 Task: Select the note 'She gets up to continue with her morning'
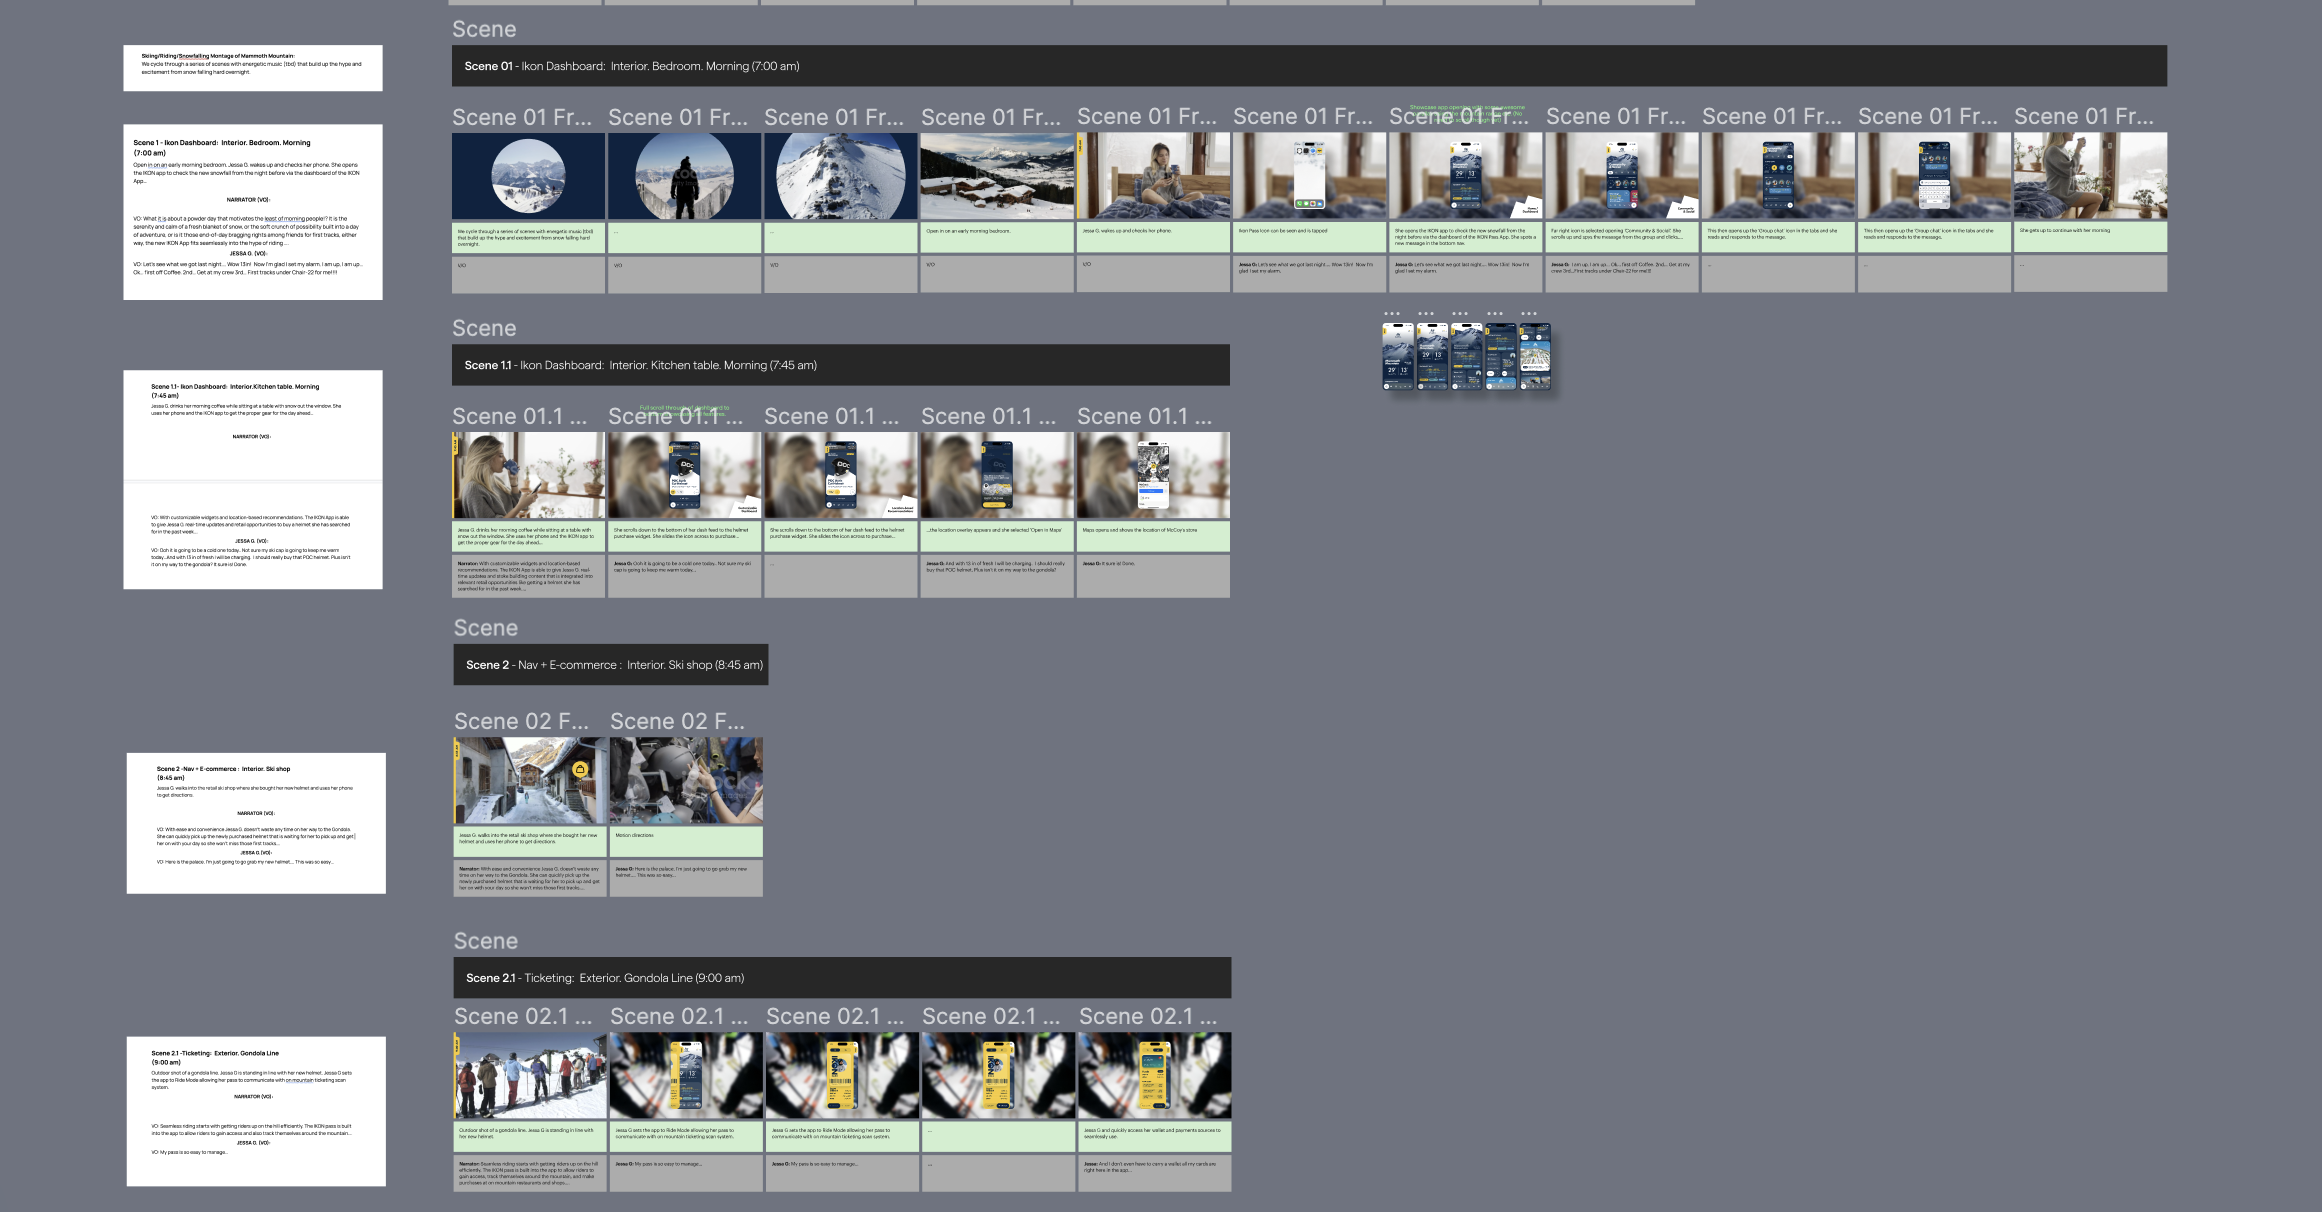click(2090, 237)
